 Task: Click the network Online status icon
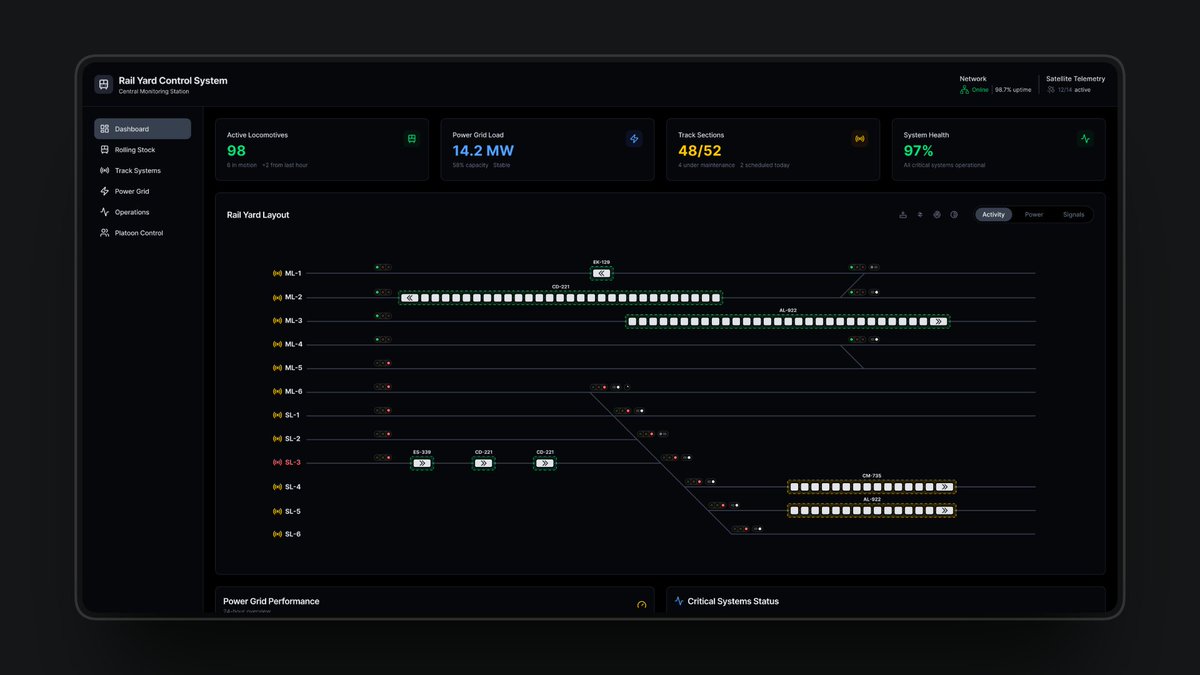pos(964,90)
